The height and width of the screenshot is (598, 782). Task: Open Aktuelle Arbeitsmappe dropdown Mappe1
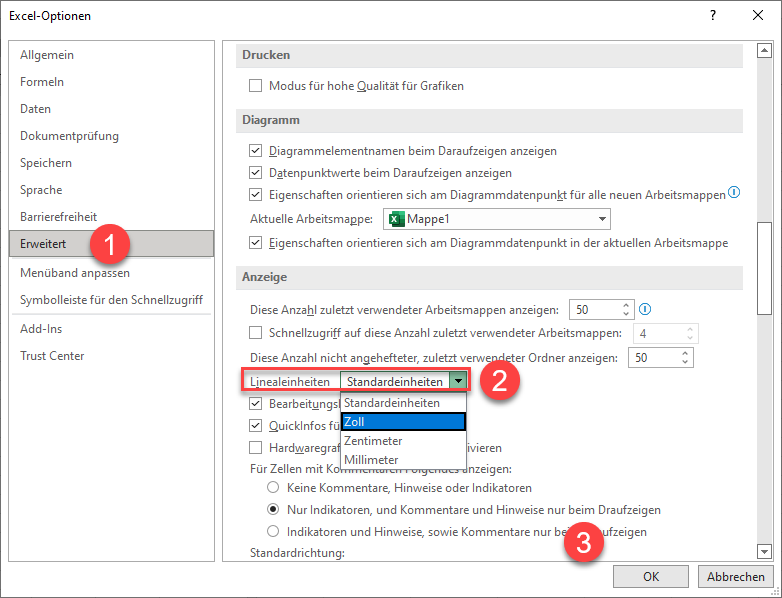coord(497,219)
